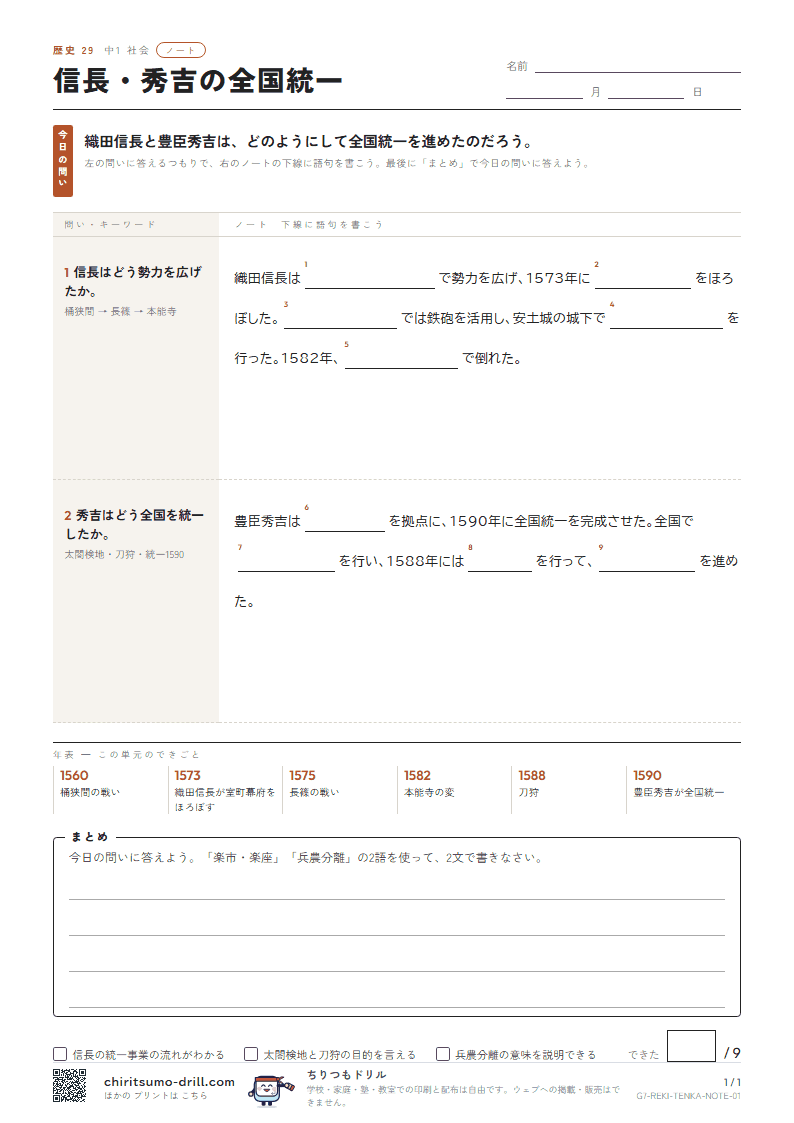This screenshot has height=1123, width=794.
Task: Click the score box before /9
Action: coord(692,1046)
